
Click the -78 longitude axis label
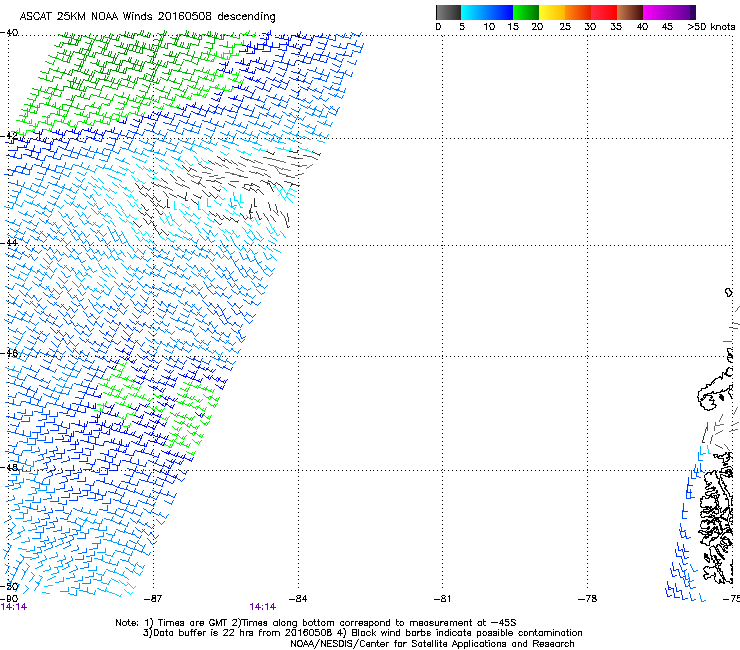click(x=588, y=599)
